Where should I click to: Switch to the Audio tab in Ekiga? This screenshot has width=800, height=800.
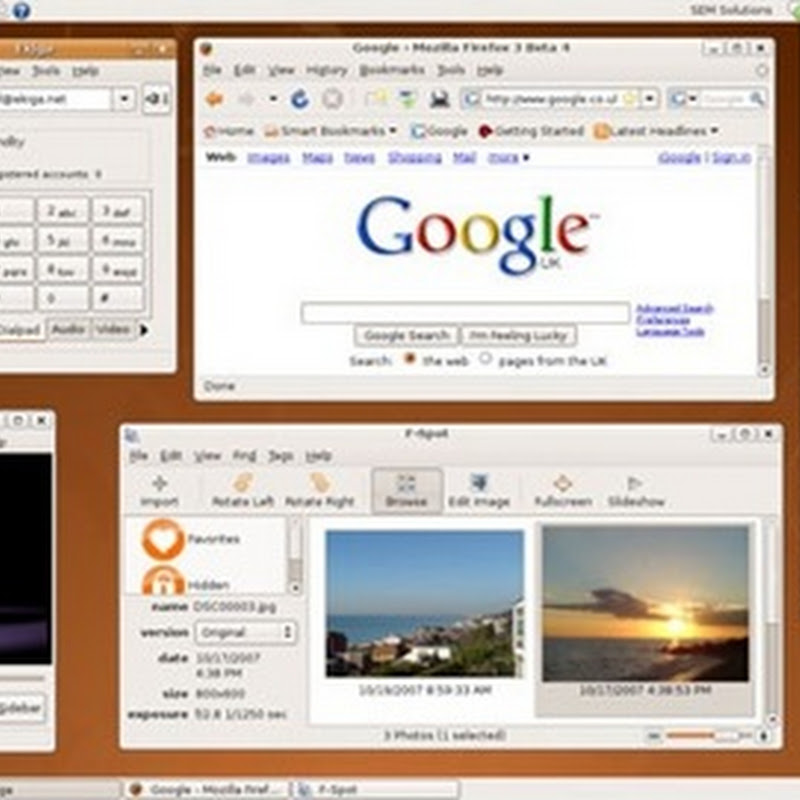pos(69,329)
